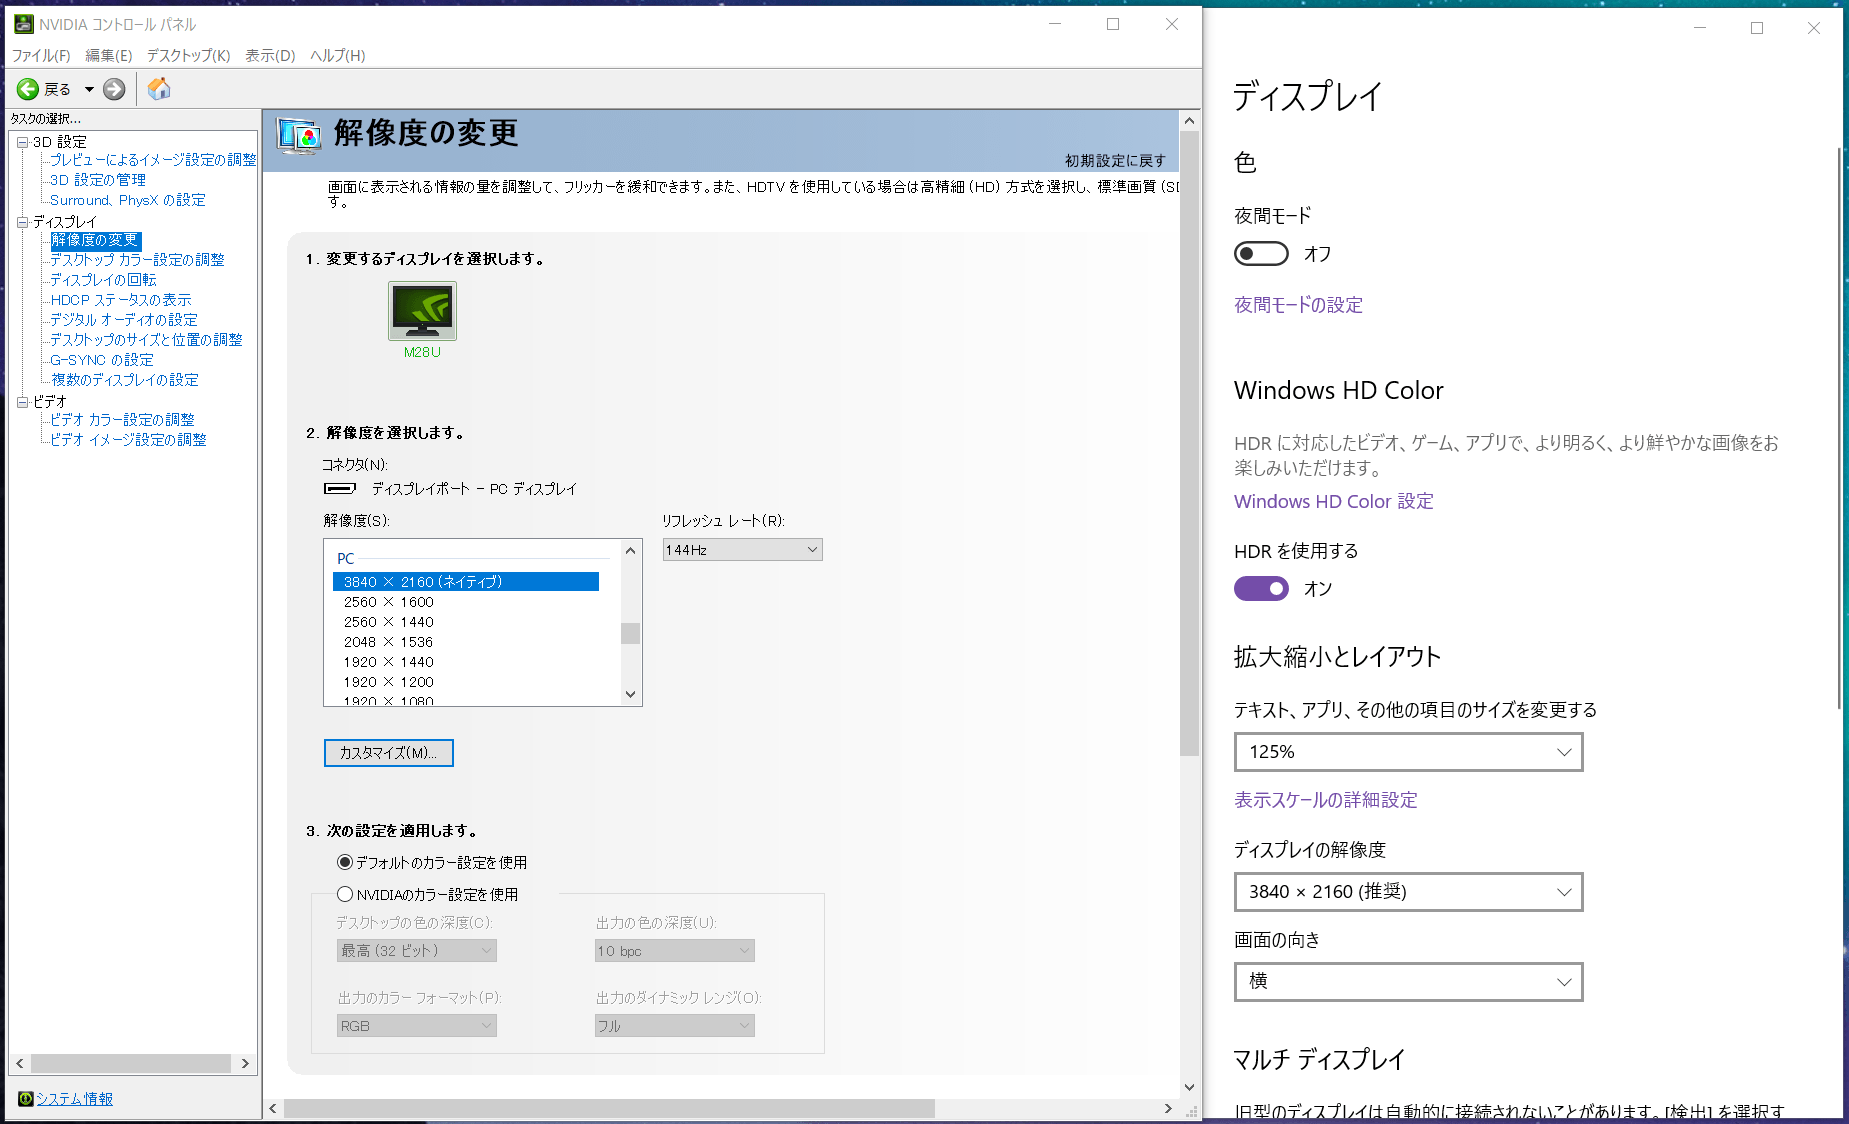Click the カスタマイズ(M)... button
Viewport: 1849px width, 1124px height.
tap(389, 753)
